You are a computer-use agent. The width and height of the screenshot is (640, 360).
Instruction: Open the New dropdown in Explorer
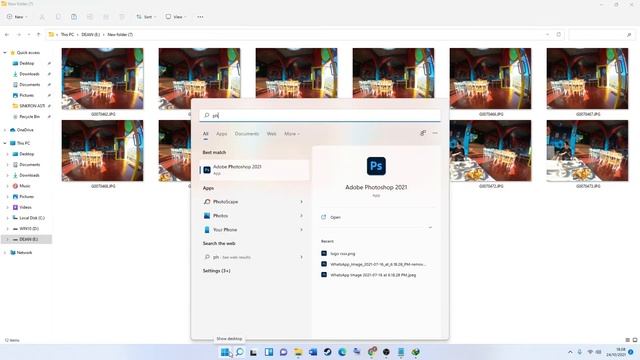(17, 17)
